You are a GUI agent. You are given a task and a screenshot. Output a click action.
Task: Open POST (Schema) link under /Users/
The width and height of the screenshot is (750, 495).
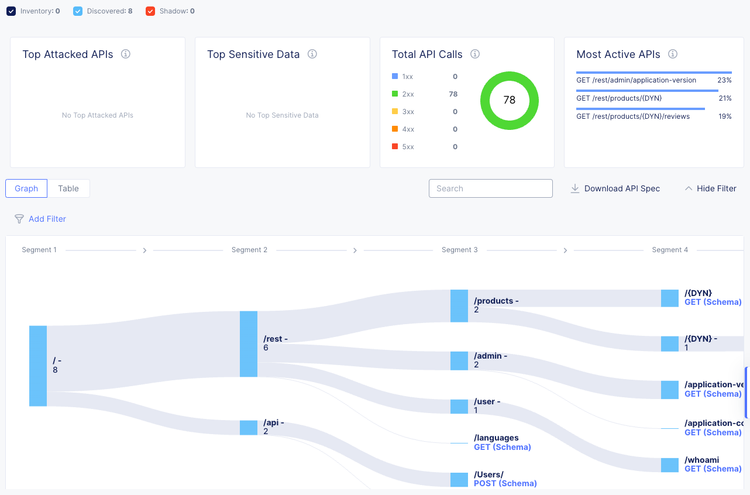pyautogui.click(x=505, y=483)
